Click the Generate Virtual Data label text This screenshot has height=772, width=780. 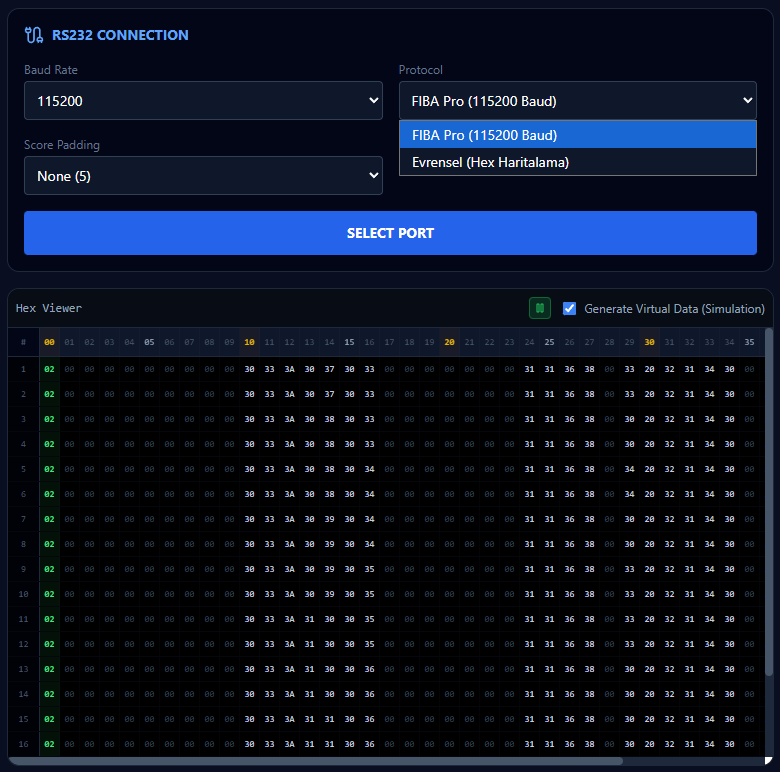674,309
